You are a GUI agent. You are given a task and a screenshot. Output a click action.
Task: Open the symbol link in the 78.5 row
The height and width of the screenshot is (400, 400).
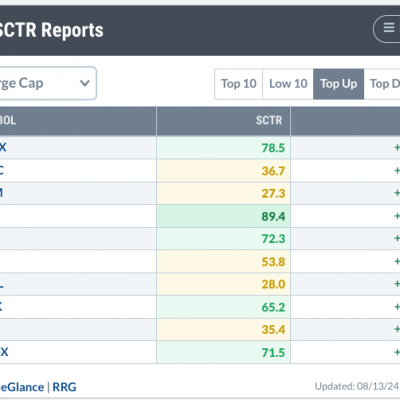3,147
